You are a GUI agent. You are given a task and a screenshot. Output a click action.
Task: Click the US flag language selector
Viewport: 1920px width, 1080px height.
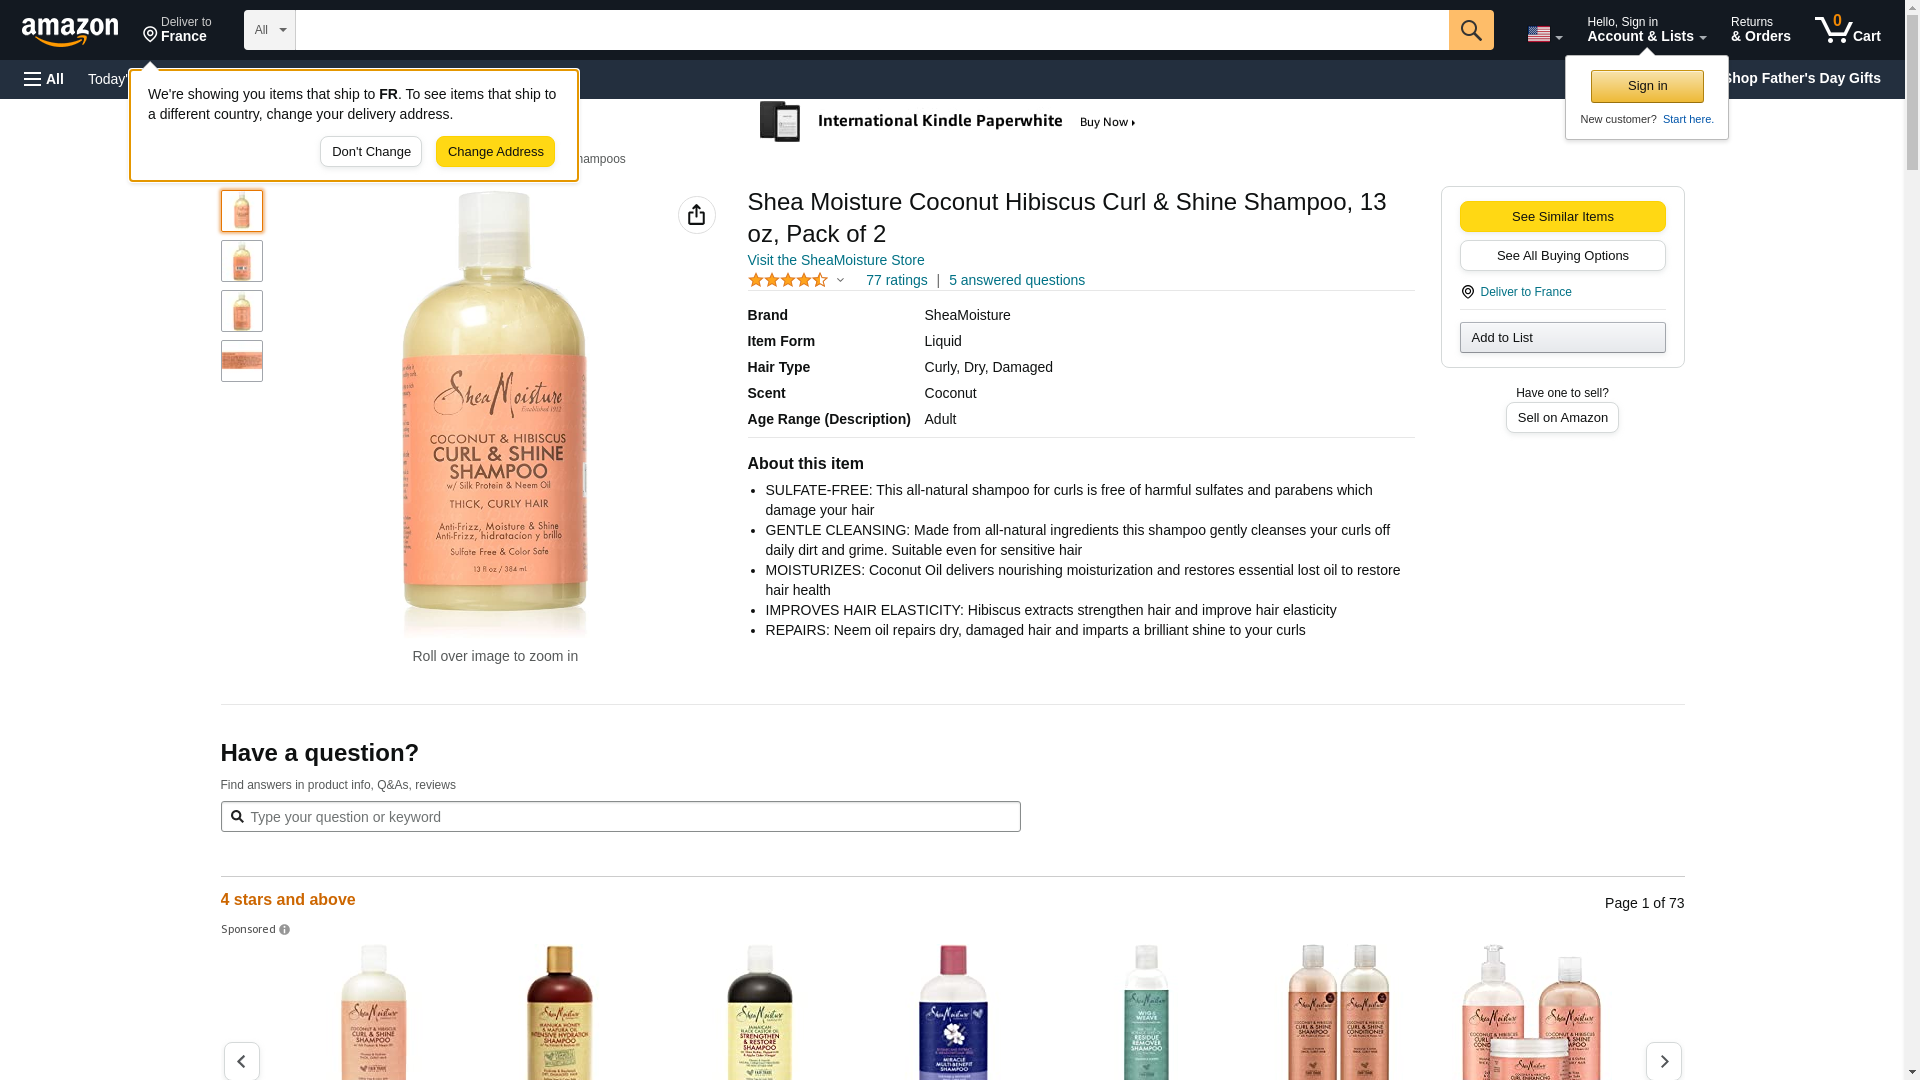pos(1544,34)
